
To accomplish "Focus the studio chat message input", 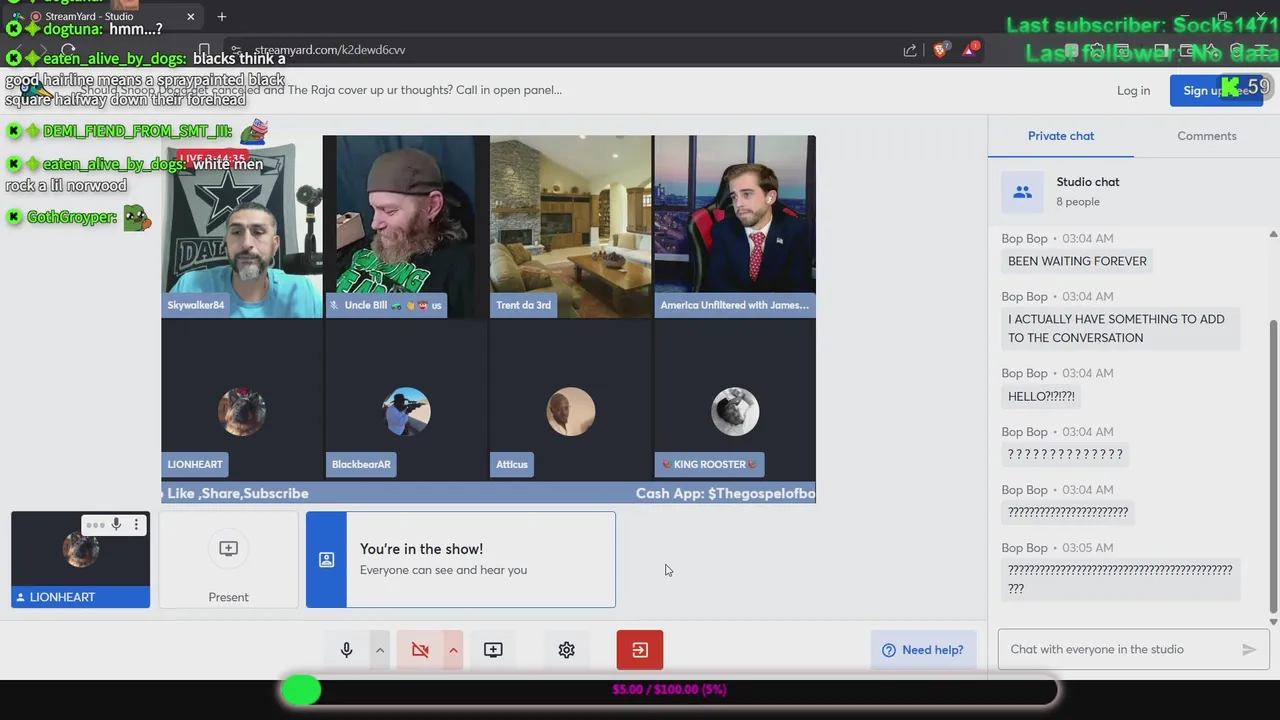I will tap(1119, 649).
